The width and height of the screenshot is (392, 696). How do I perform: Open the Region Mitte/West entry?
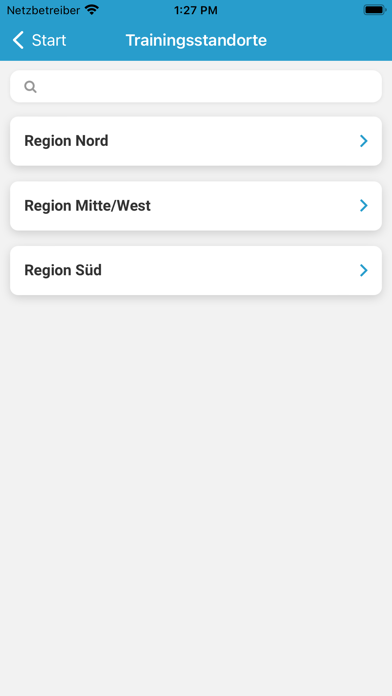point(196,206)
